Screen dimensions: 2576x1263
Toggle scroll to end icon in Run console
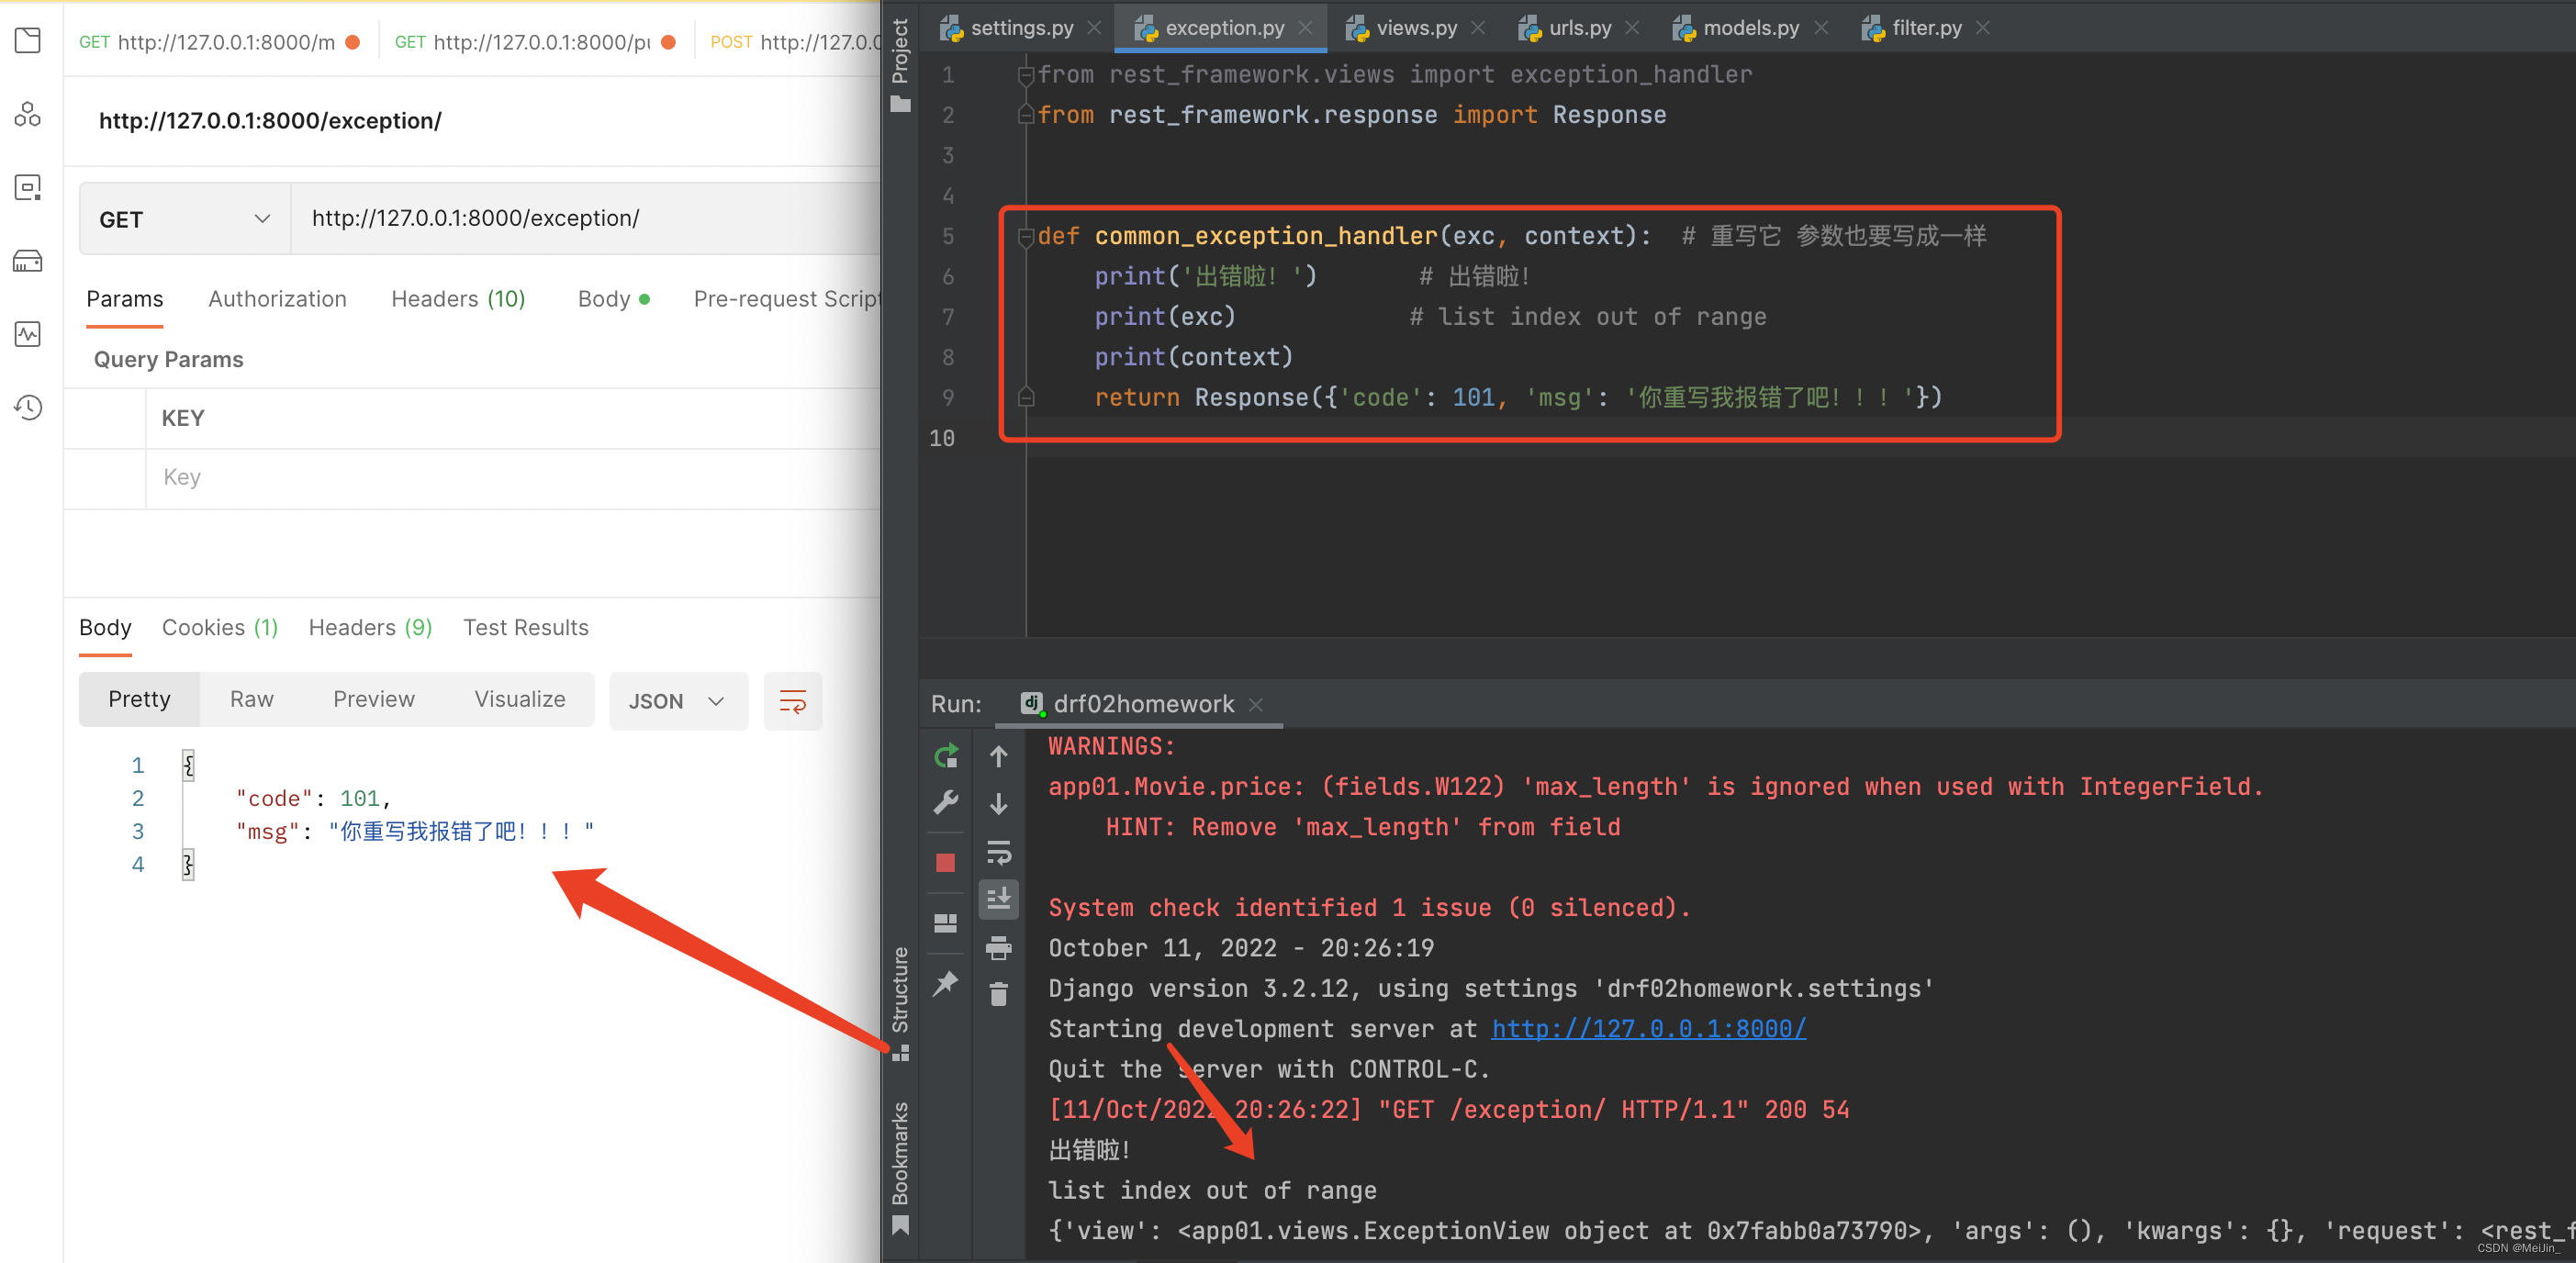tap(998, 899)
